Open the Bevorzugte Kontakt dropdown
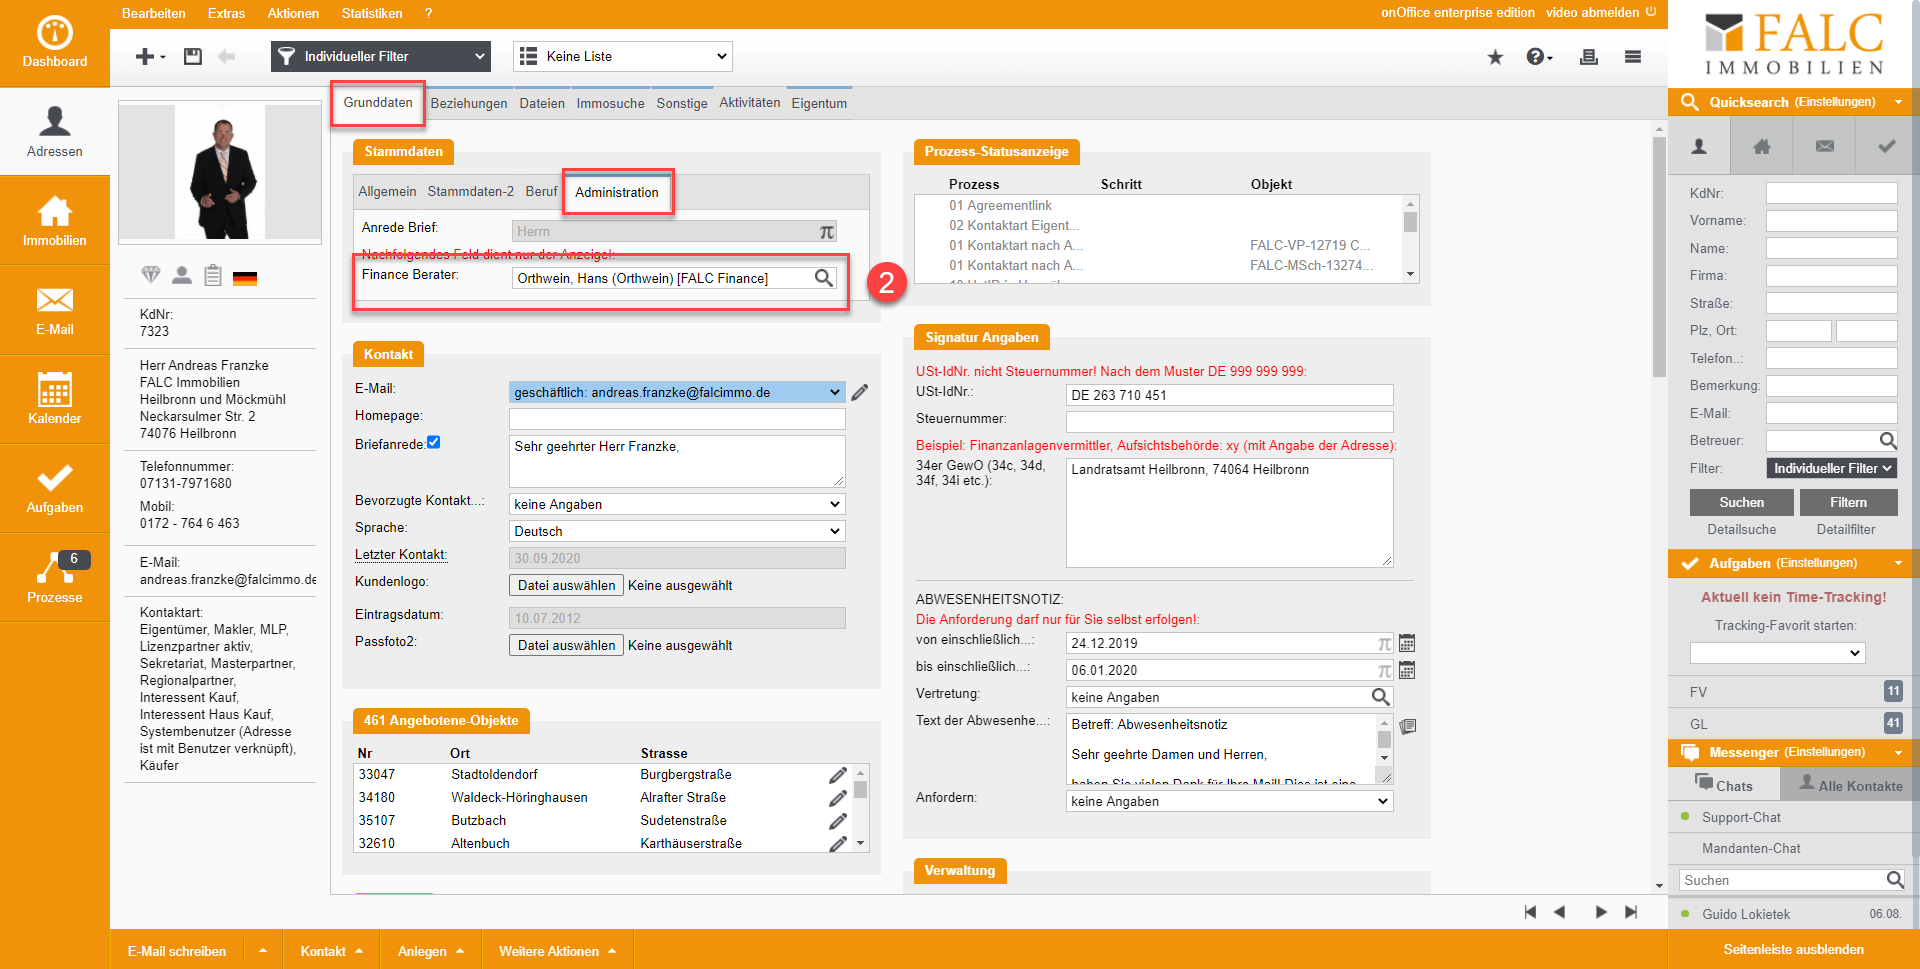The height and width of the screenshot is (969, 1920). [x=677, y=505]
